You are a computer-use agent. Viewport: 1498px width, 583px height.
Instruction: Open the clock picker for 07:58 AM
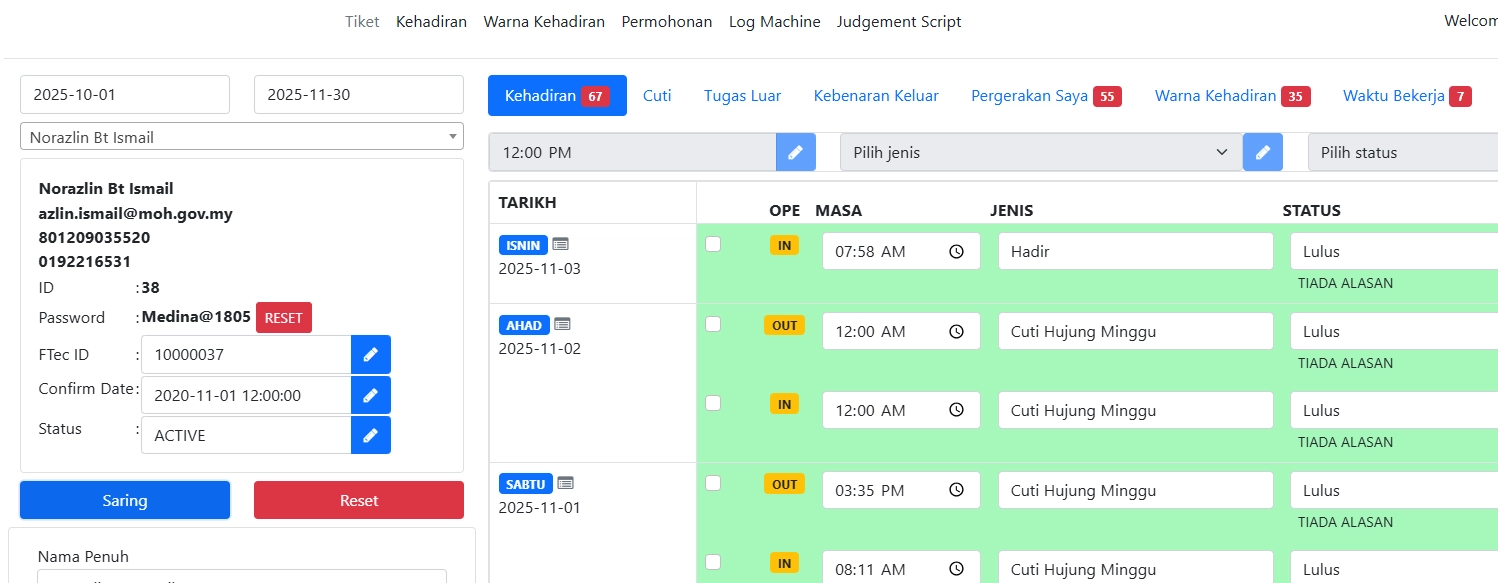click(x=956, y=252)
